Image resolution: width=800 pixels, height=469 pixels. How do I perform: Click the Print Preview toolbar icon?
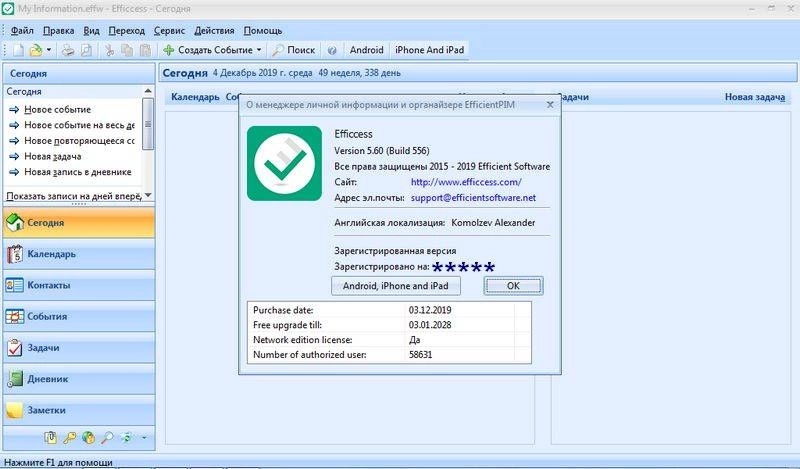point(87,50)
